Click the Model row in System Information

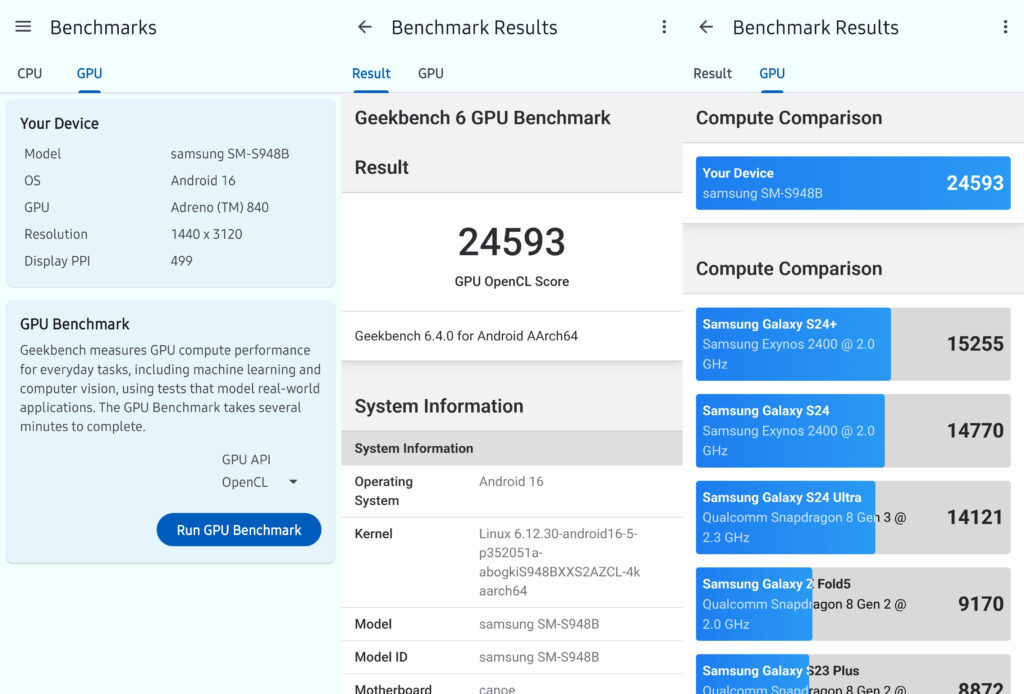512,623
